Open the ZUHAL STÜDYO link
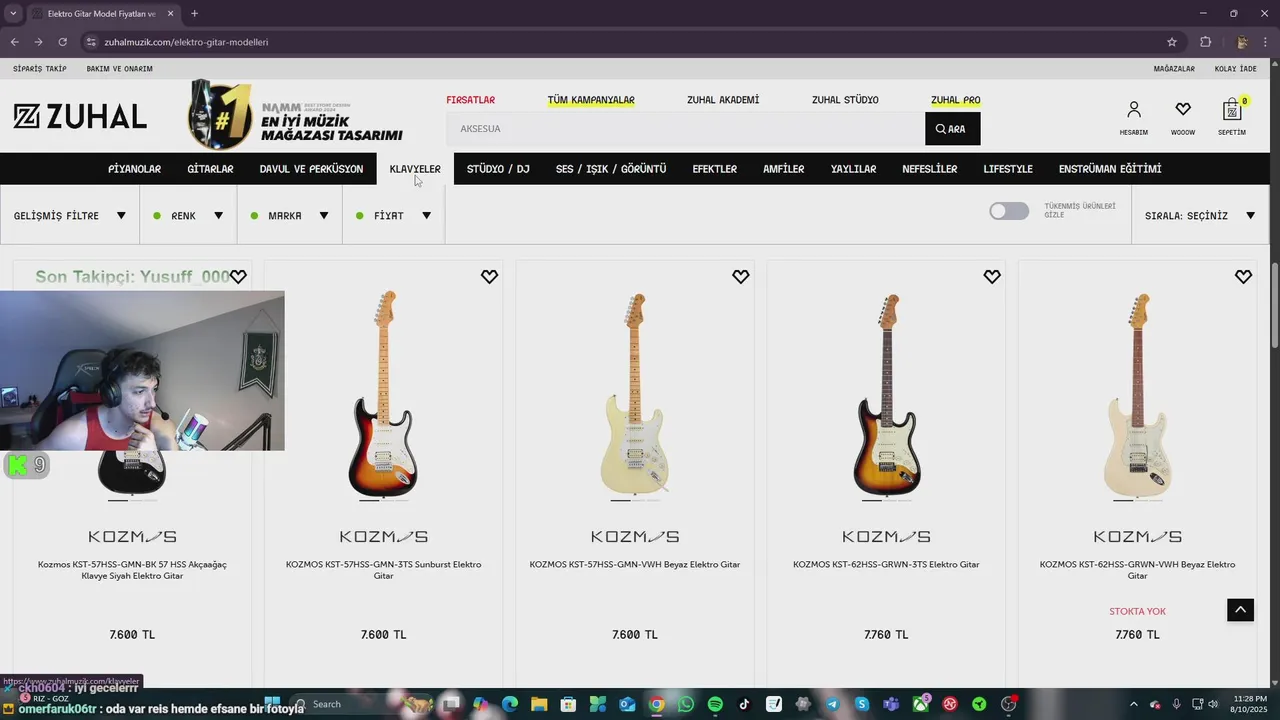 pos(845,100)
